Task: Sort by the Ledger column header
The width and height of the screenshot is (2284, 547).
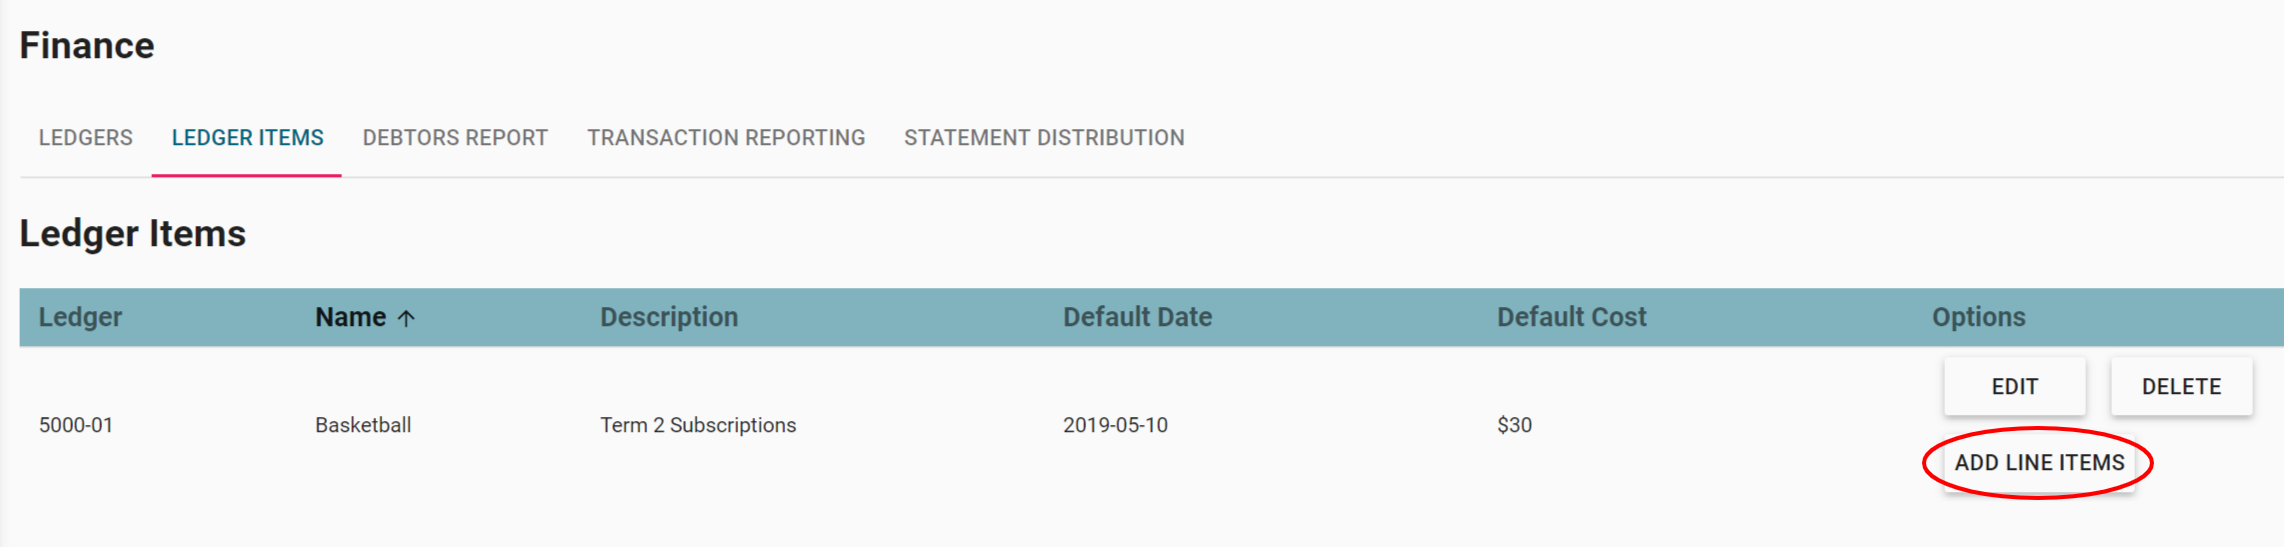Action: [80, 317]
